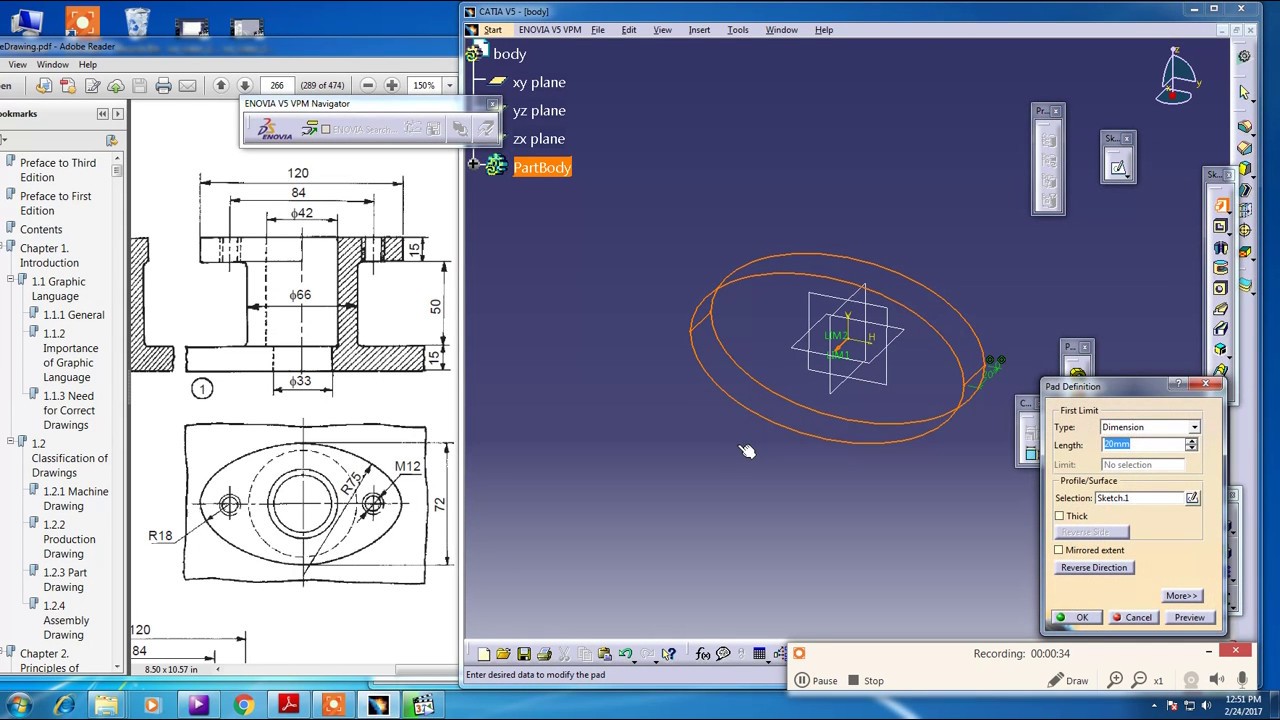Click Adobe Reader previous page arrow
The width and height of the screenshot is (1280, 720).
pyautogui.click(x=221, y=86)
